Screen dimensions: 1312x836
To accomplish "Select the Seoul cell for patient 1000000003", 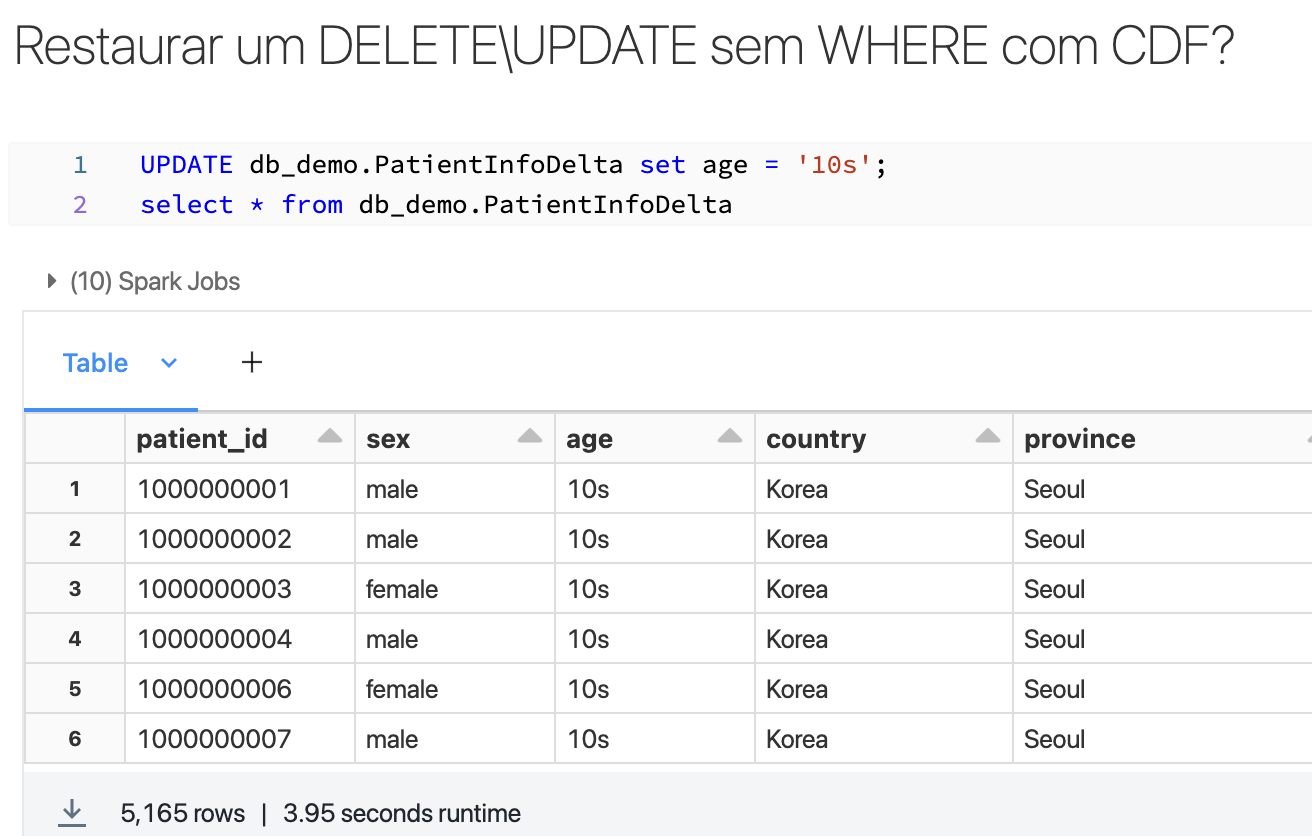I will 1162,589.
